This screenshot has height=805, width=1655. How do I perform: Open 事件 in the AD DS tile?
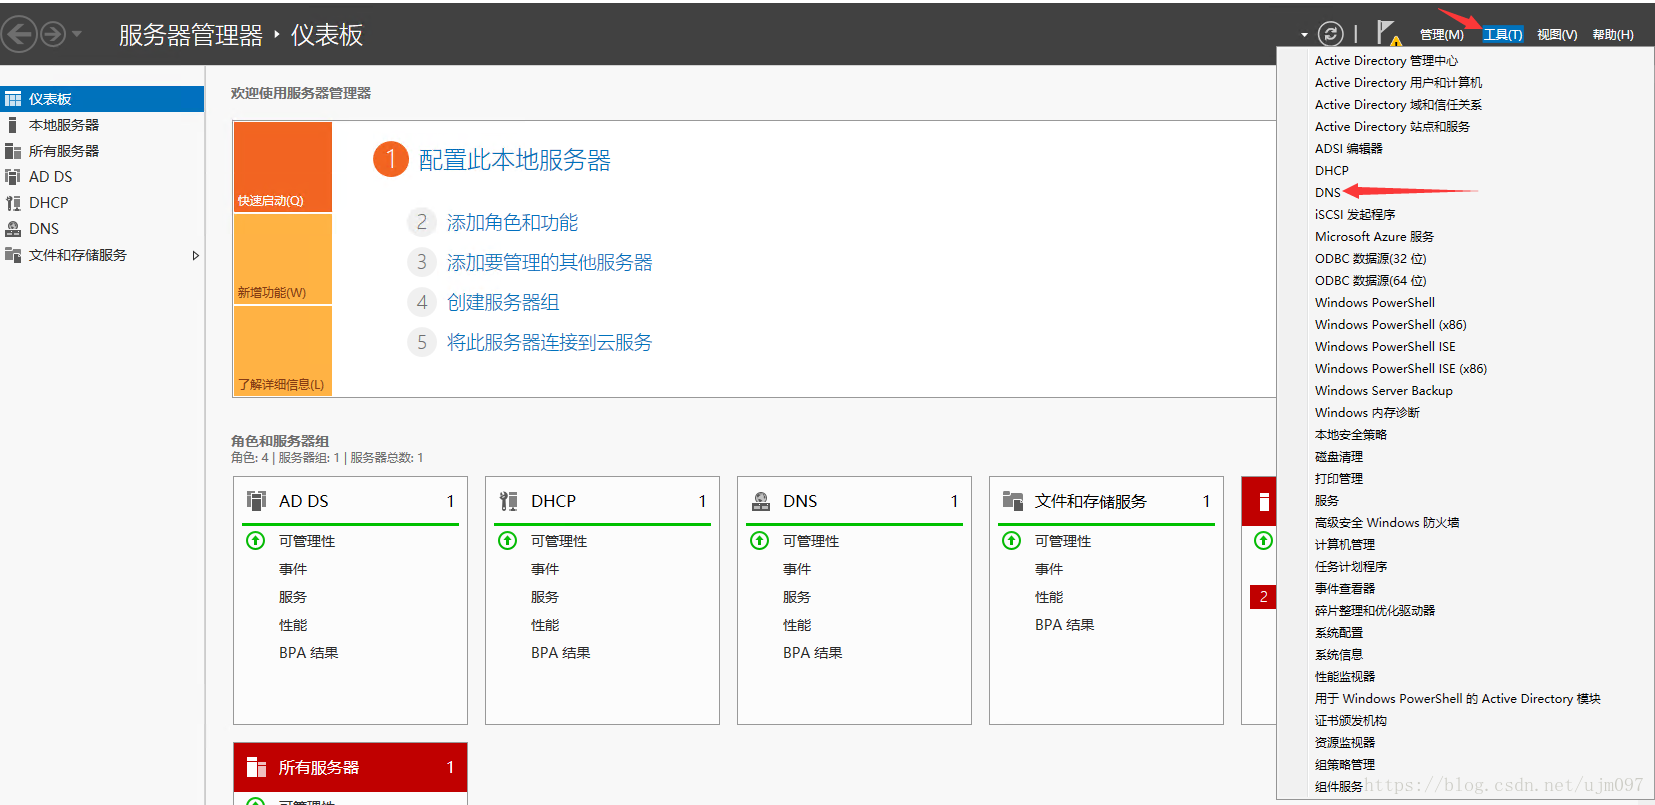click(x=293, y=569)
